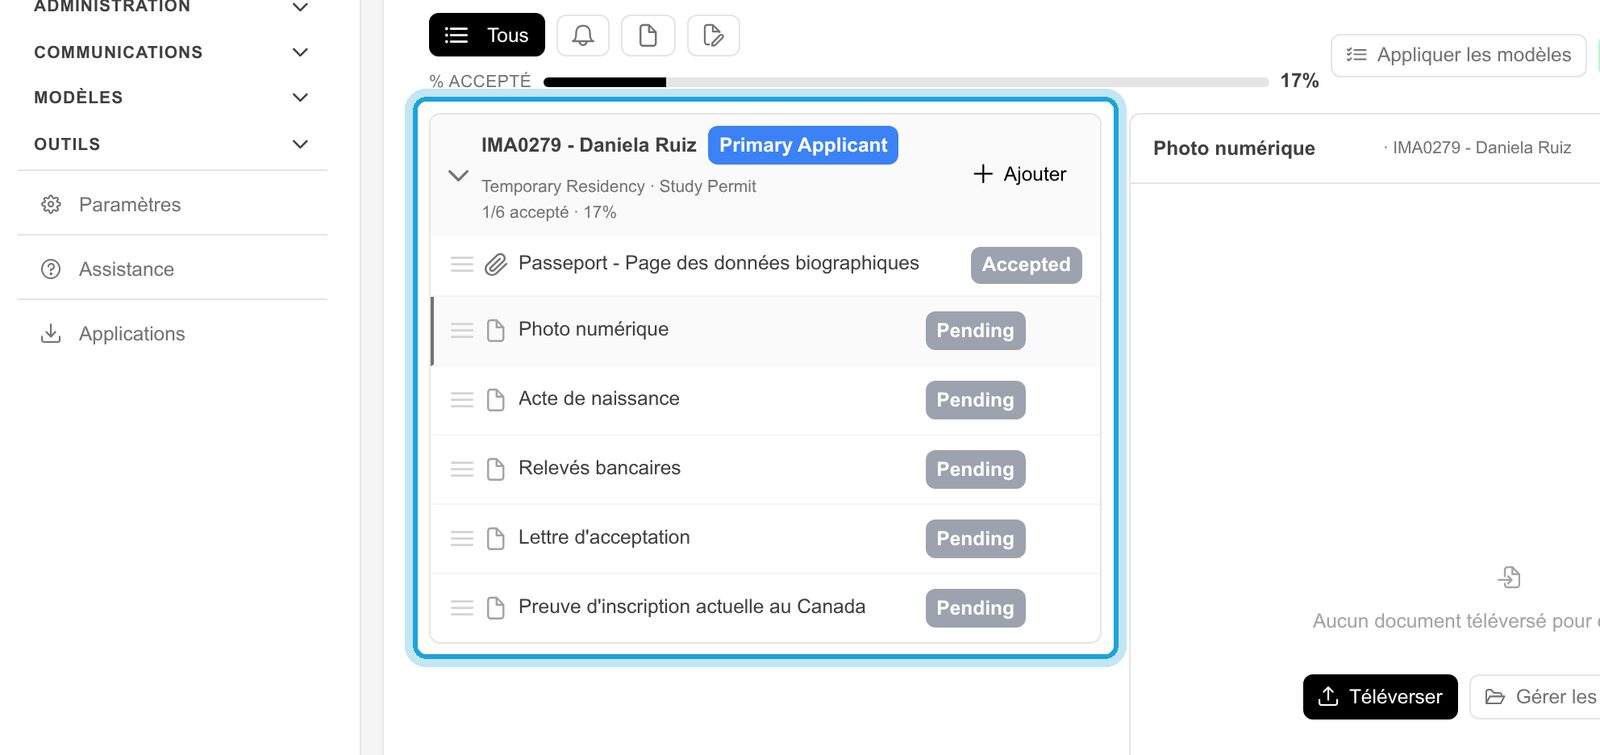
Task: Click the file icon beside Acte de naissance
Action: tap(496, 400)
